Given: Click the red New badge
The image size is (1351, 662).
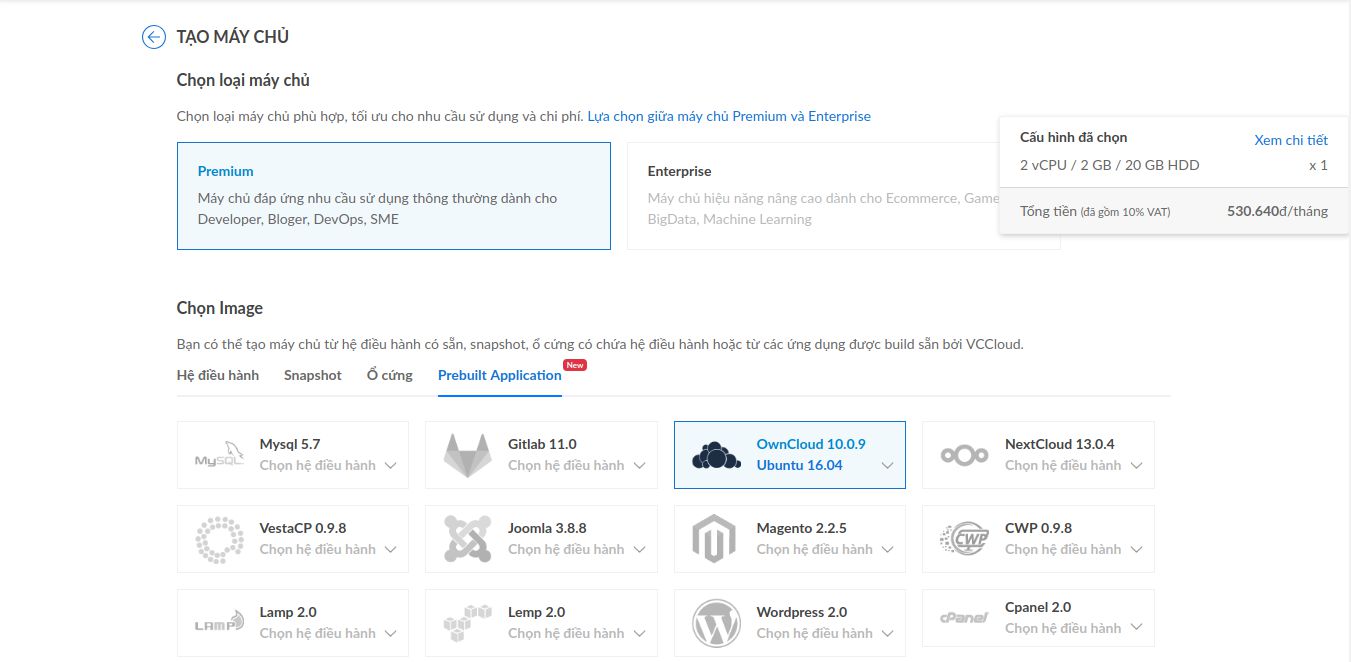Looking at the screenshot, I should click(575, 365).
